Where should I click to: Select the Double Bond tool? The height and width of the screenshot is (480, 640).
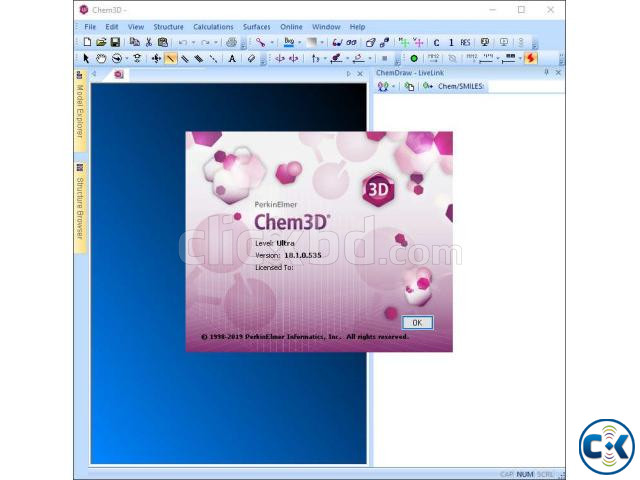[185, 58]
